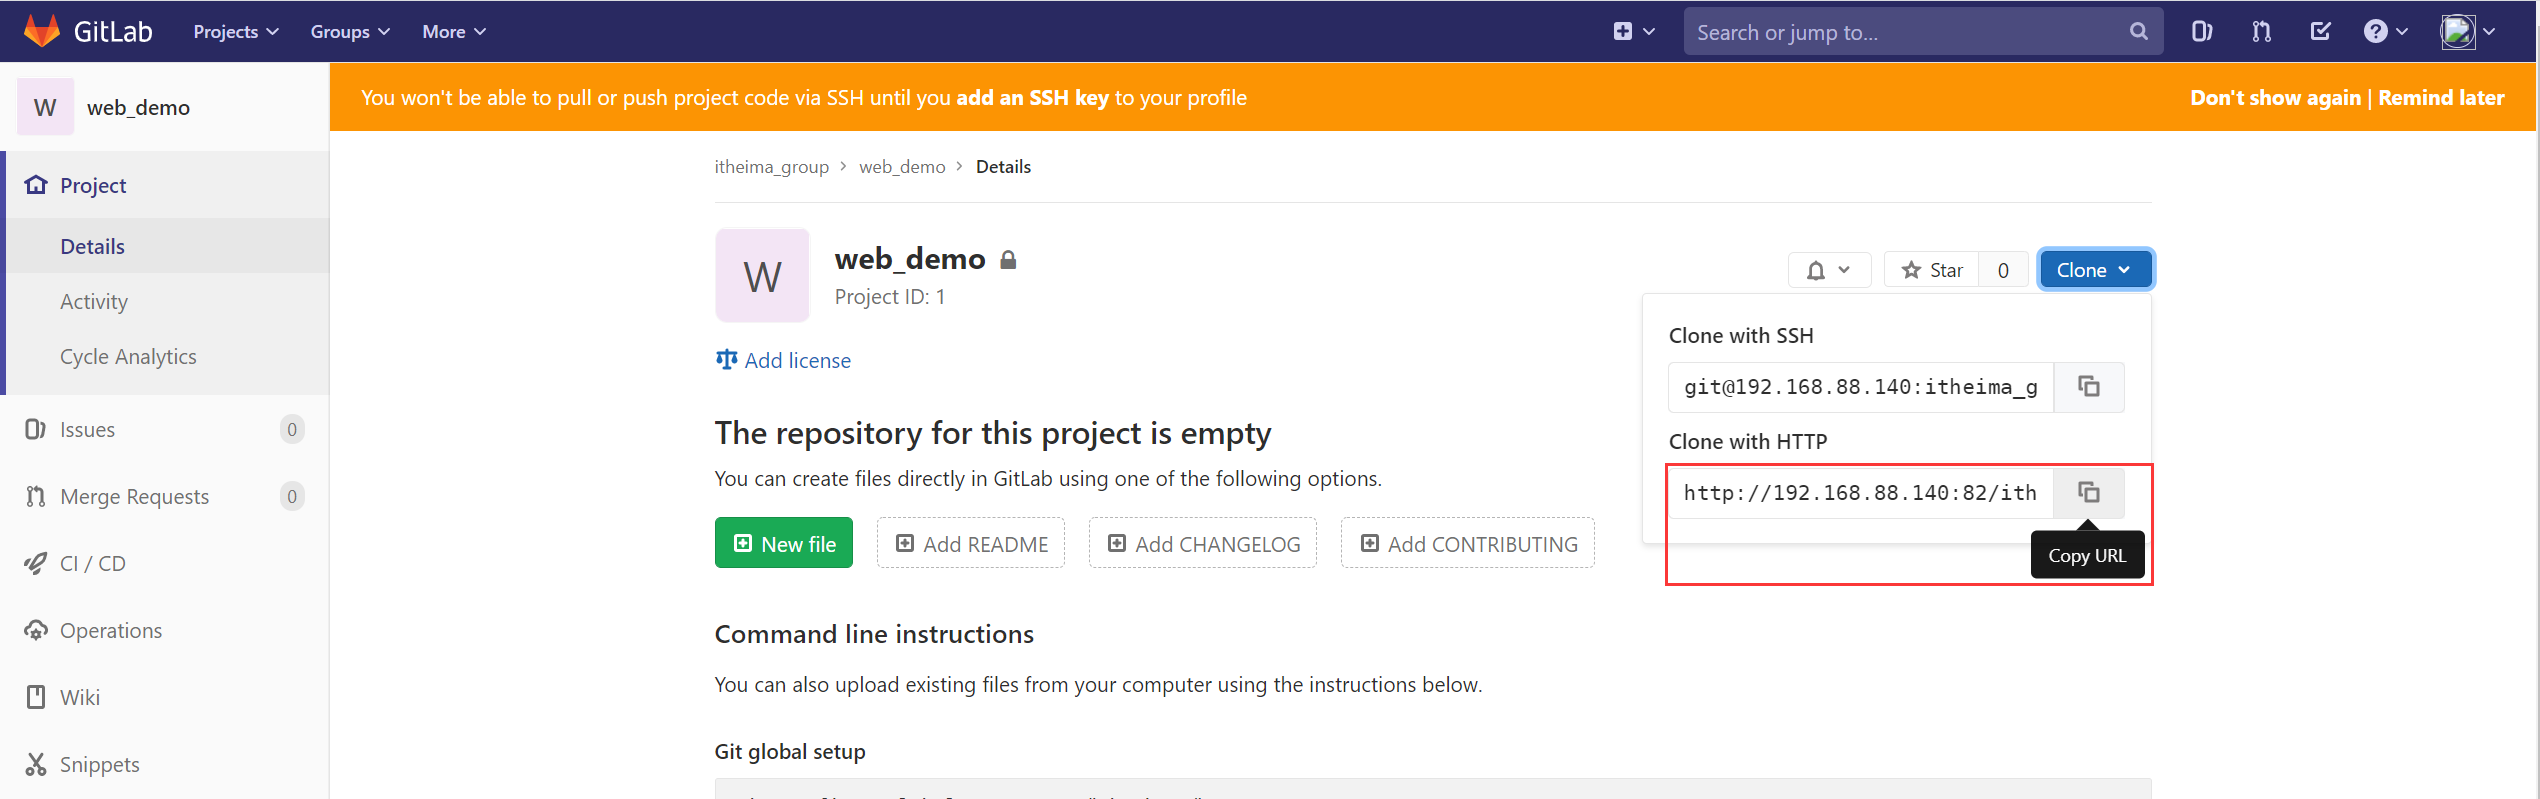The image size is (2540, 799).
Task: Select Activity in the sidebar
Action: tap(94, 302)
